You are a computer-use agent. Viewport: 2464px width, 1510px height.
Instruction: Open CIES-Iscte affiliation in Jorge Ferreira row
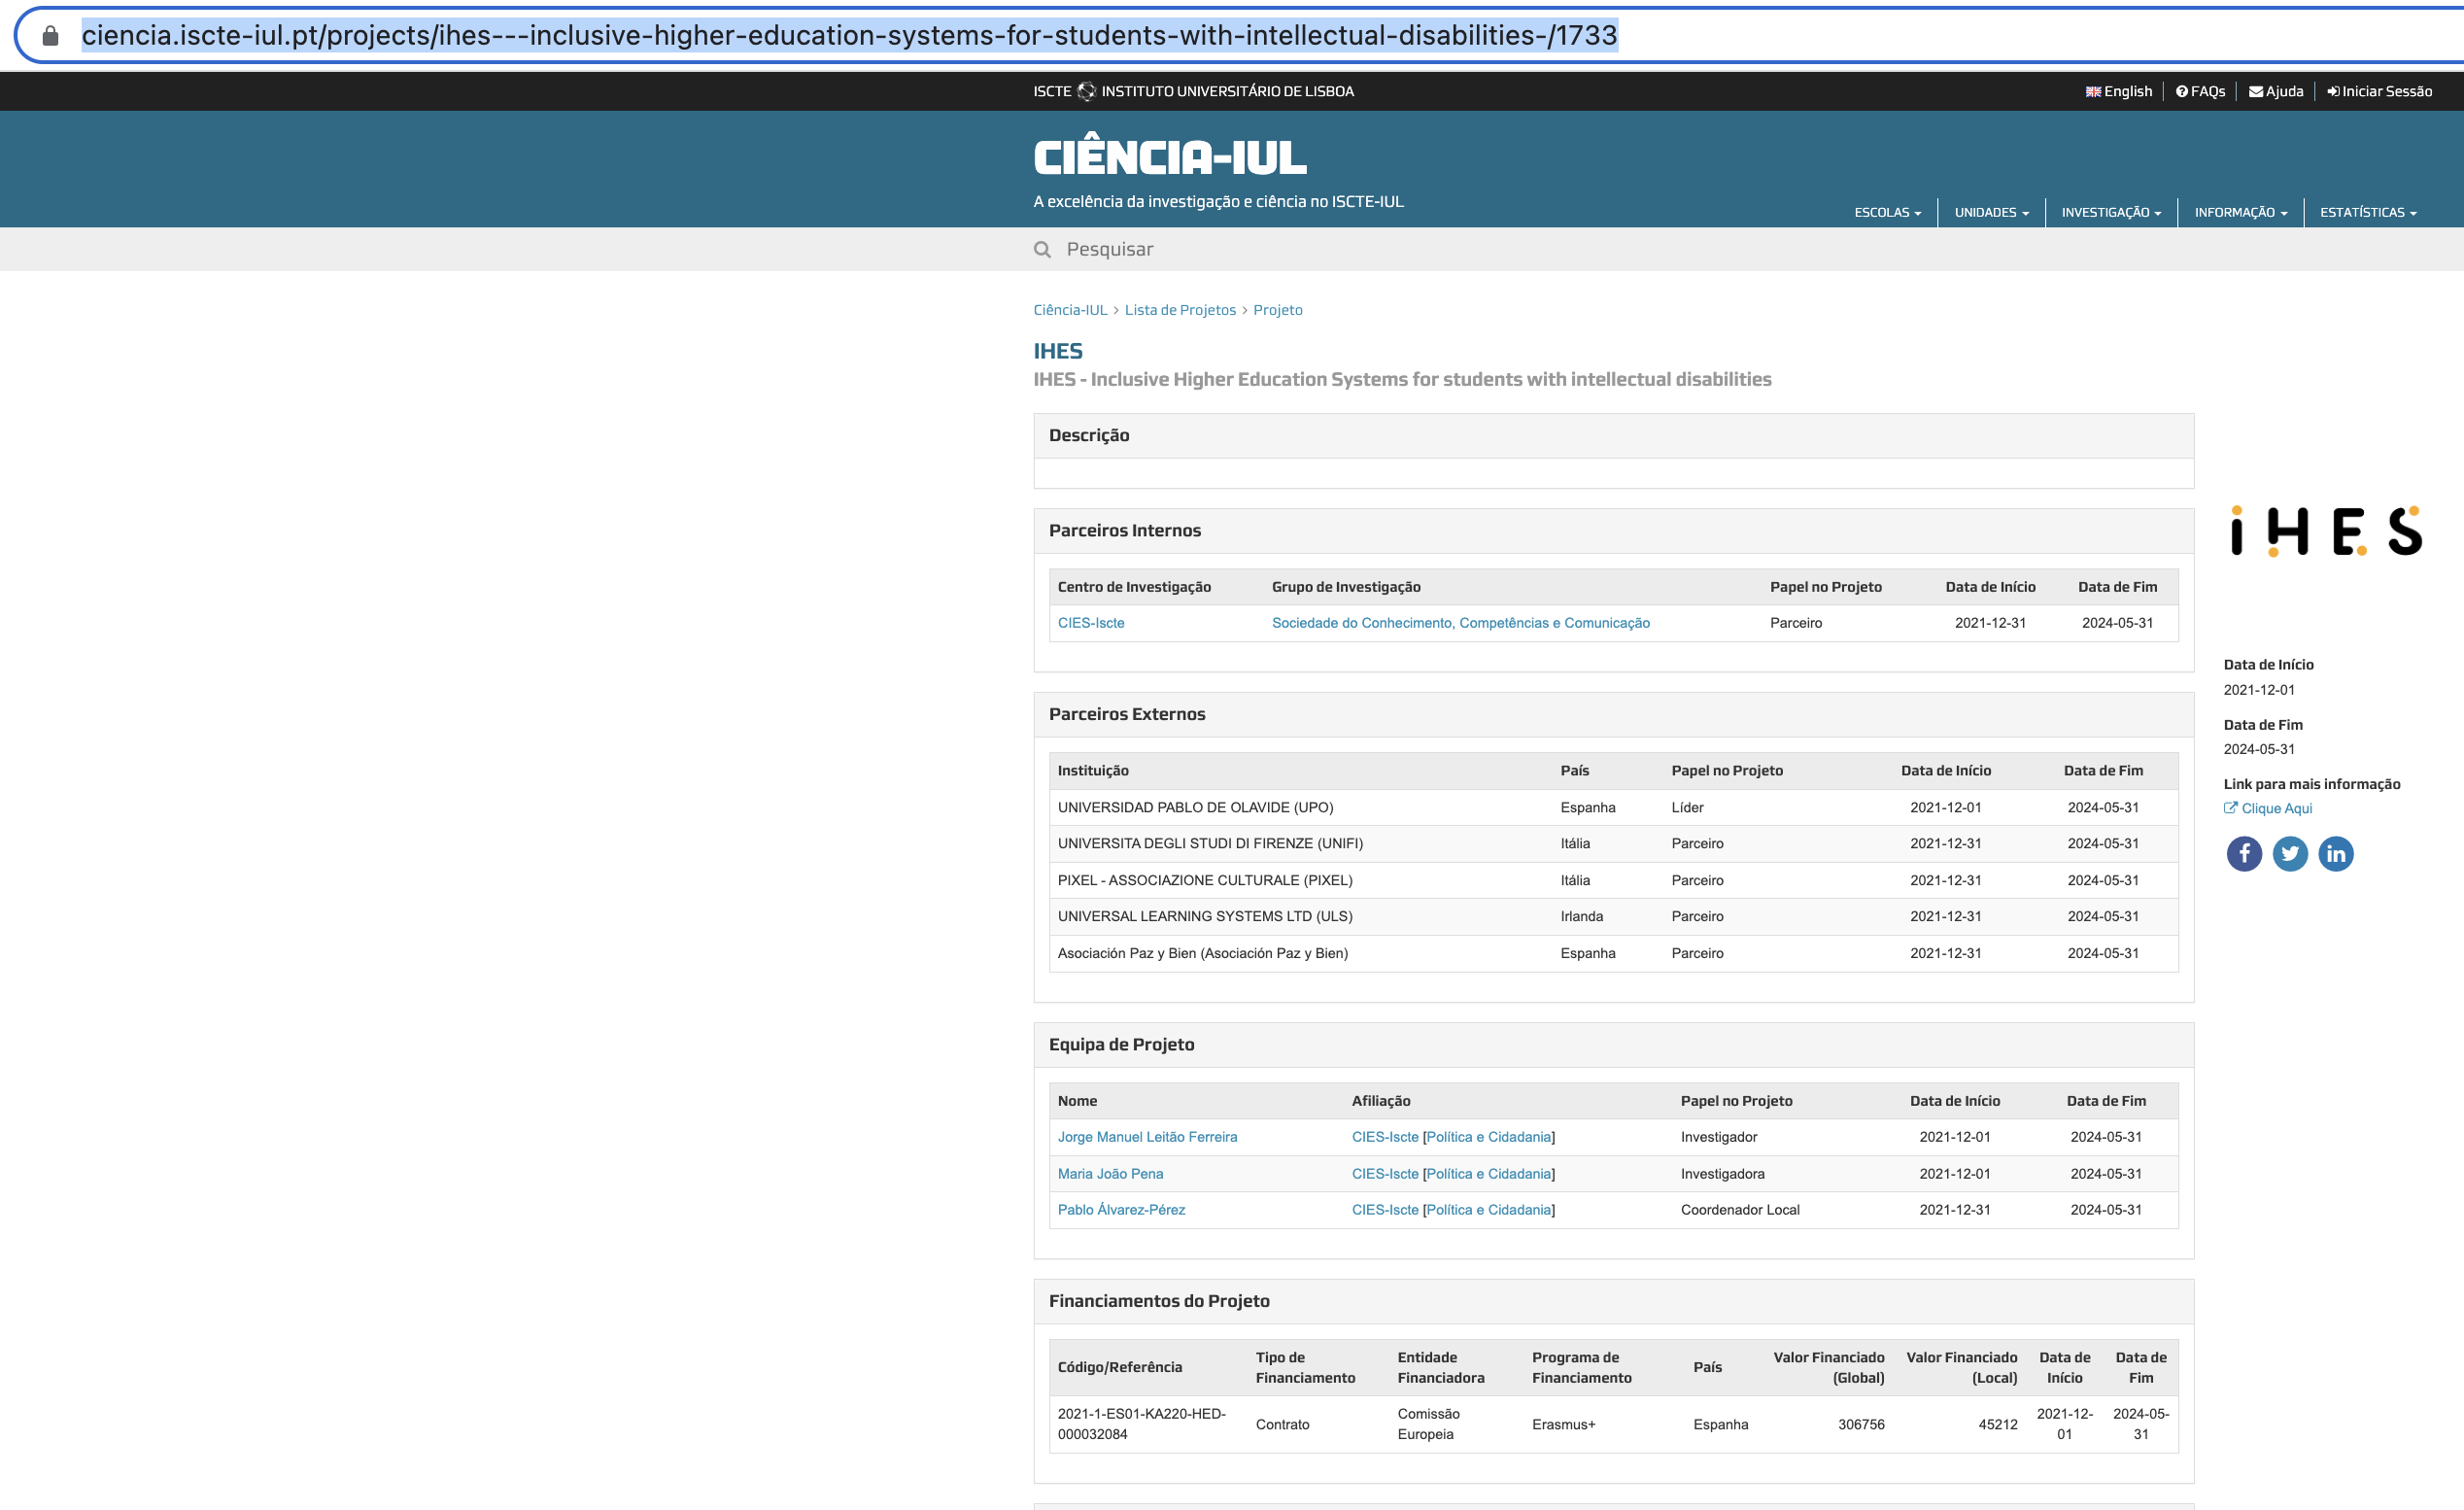point(1385,1137)
